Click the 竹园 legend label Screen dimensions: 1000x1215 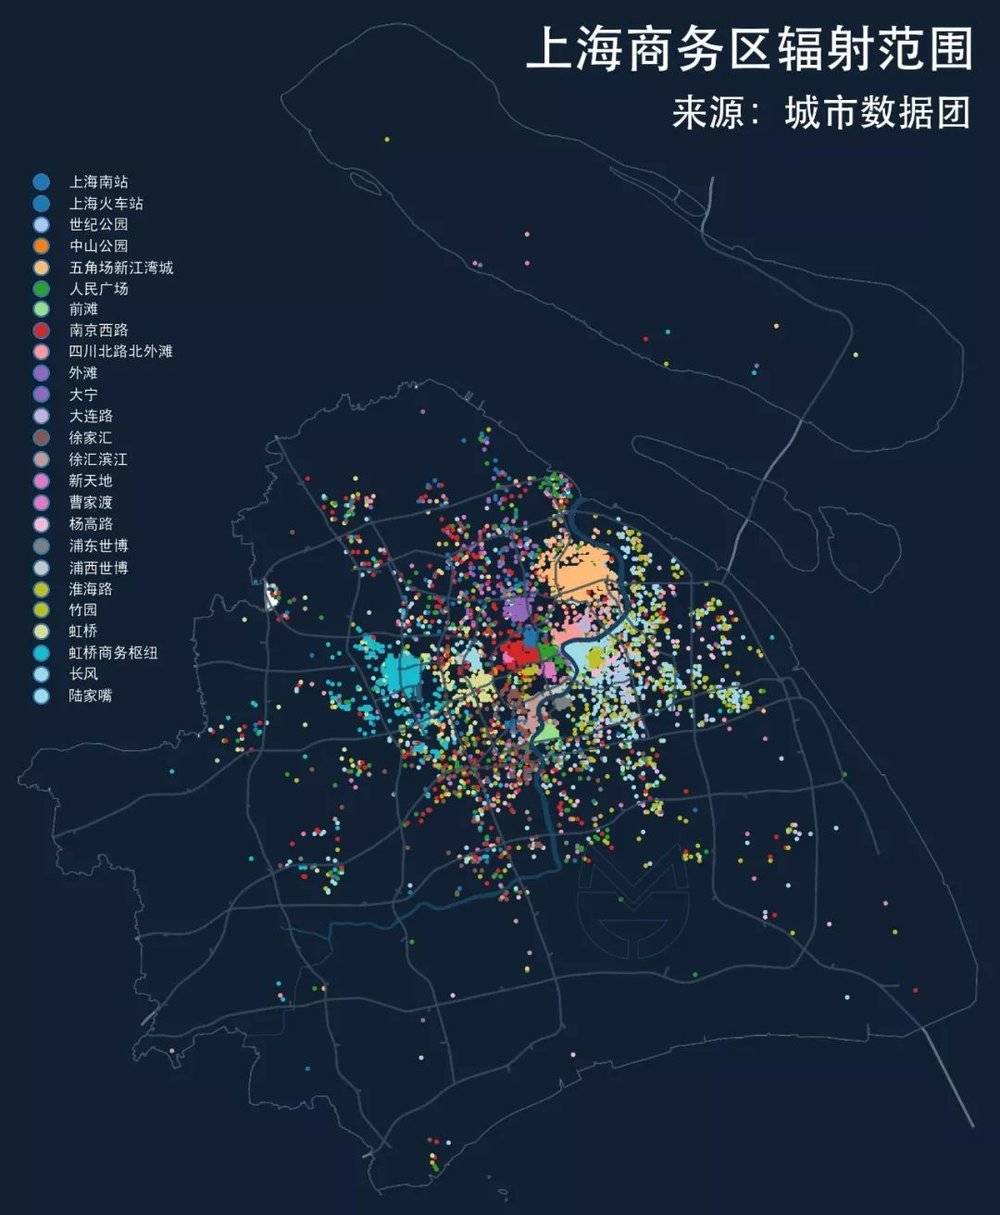click(x=83, y=610)
